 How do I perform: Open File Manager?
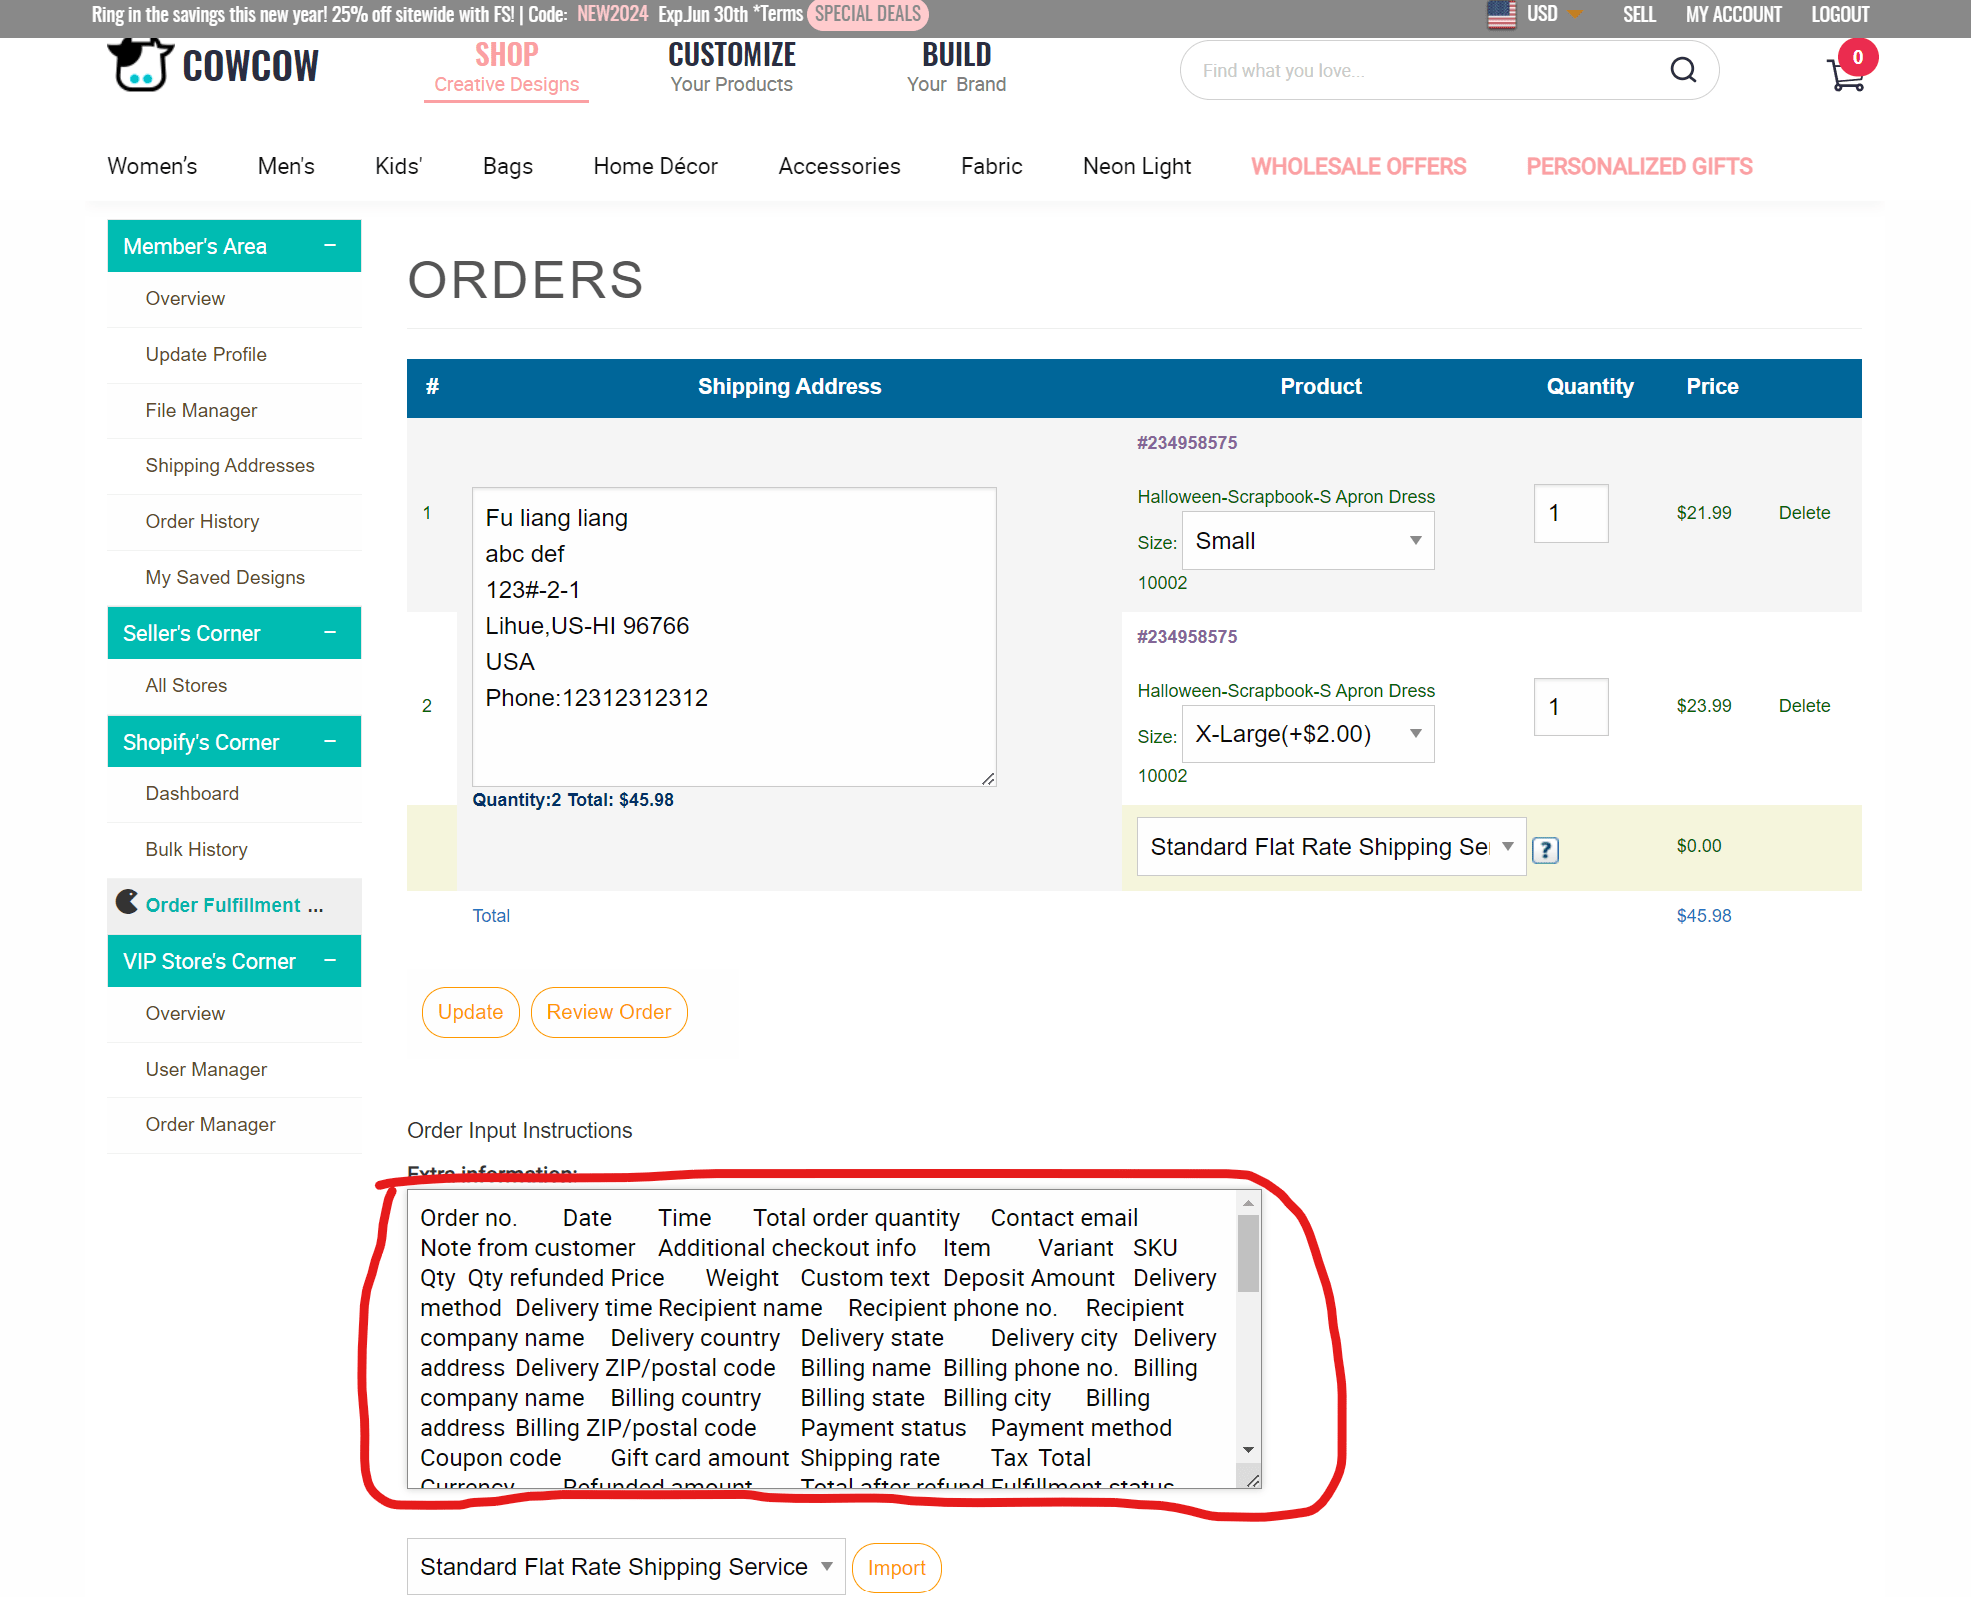tap(201, 411)
